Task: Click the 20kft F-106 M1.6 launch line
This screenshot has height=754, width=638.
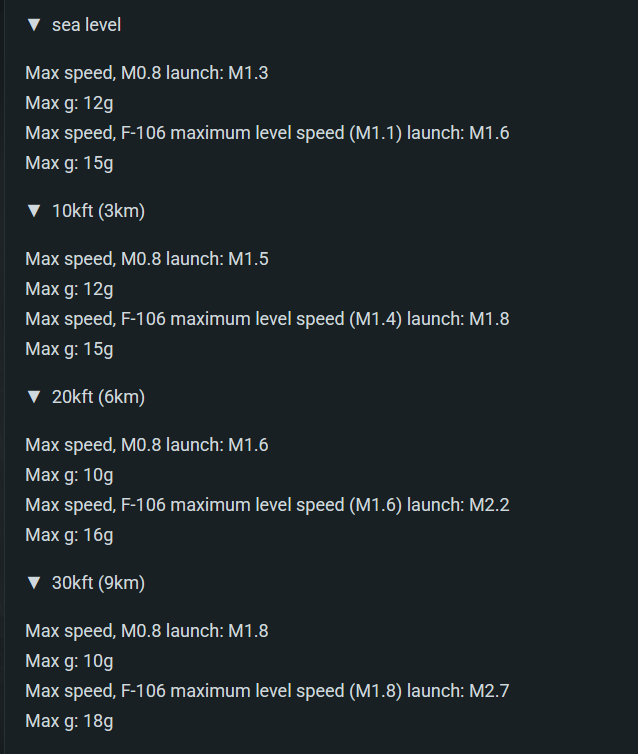Action: click(x=267, y=505)
